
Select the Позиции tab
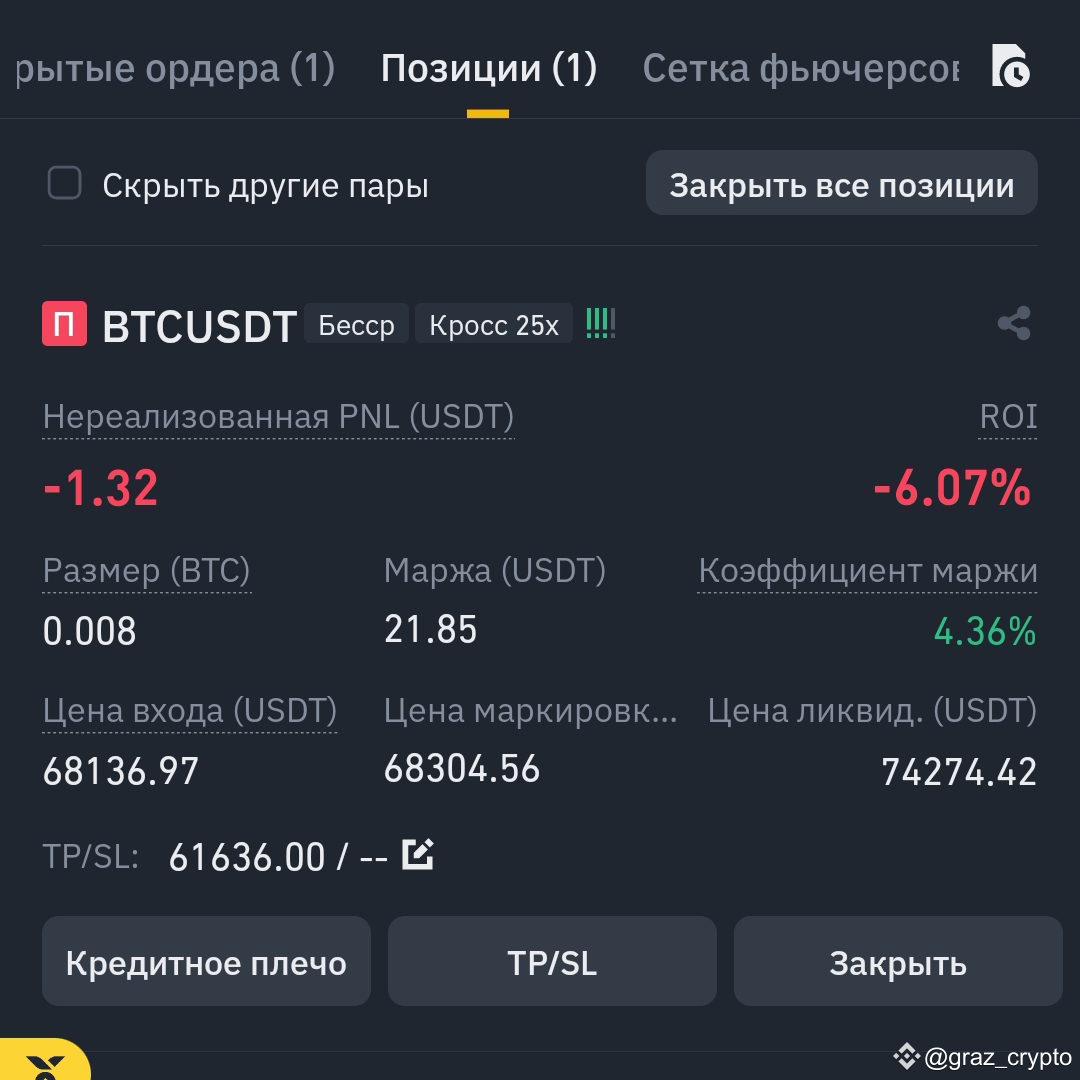tap(487, 68)
